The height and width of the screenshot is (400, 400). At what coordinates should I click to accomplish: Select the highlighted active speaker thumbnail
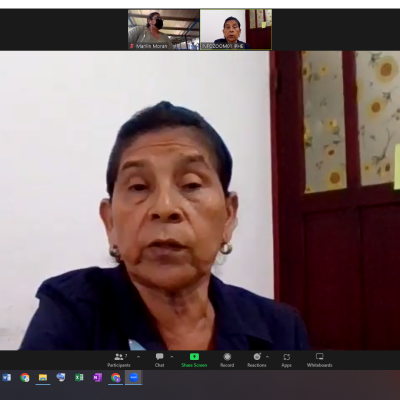tap(236, 30)
